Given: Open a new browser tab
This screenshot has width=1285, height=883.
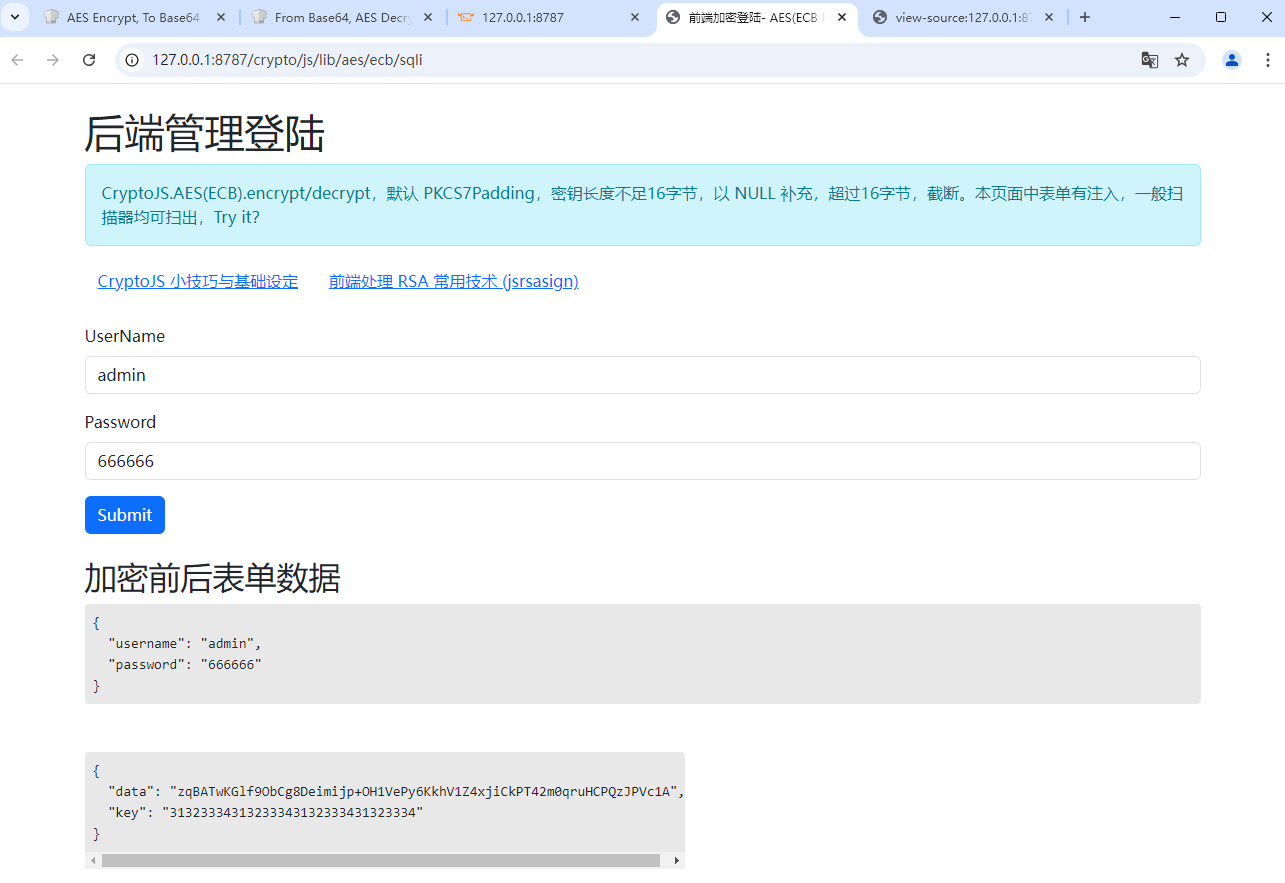Looking at the screenshot, I should pyautogui.click(x=1085, y=17).
